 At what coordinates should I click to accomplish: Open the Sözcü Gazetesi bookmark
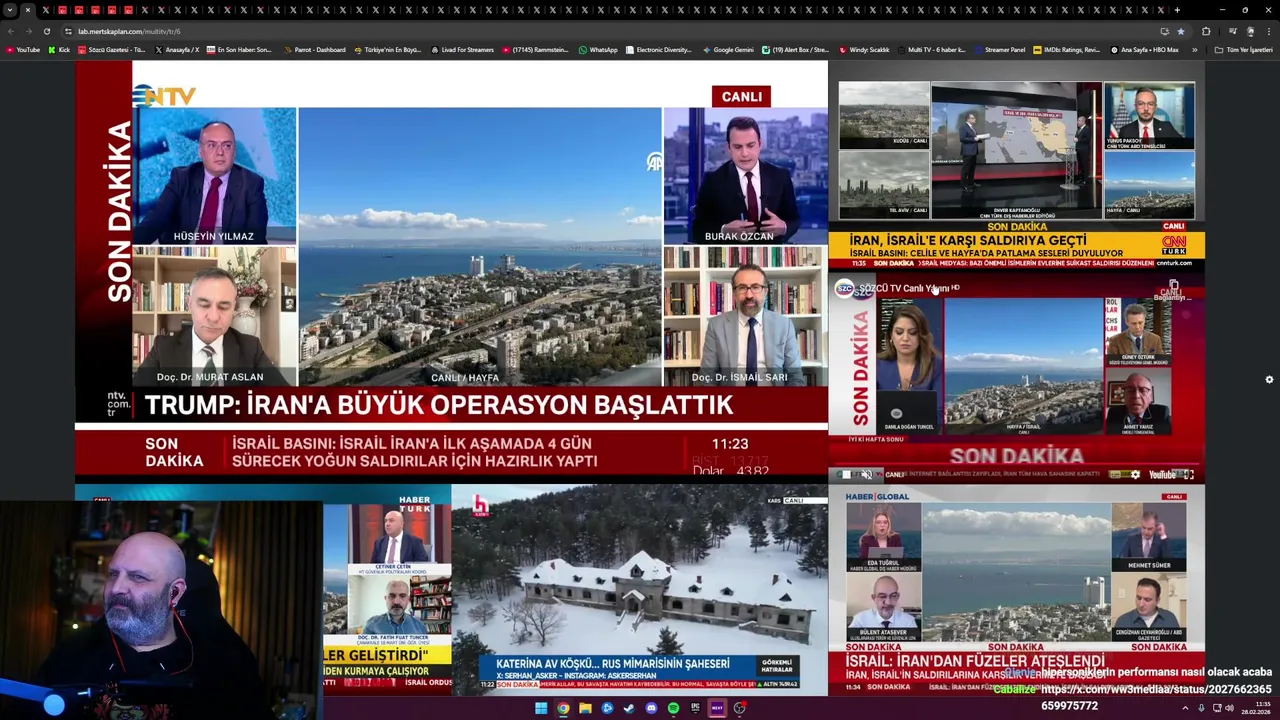[111, 49]
